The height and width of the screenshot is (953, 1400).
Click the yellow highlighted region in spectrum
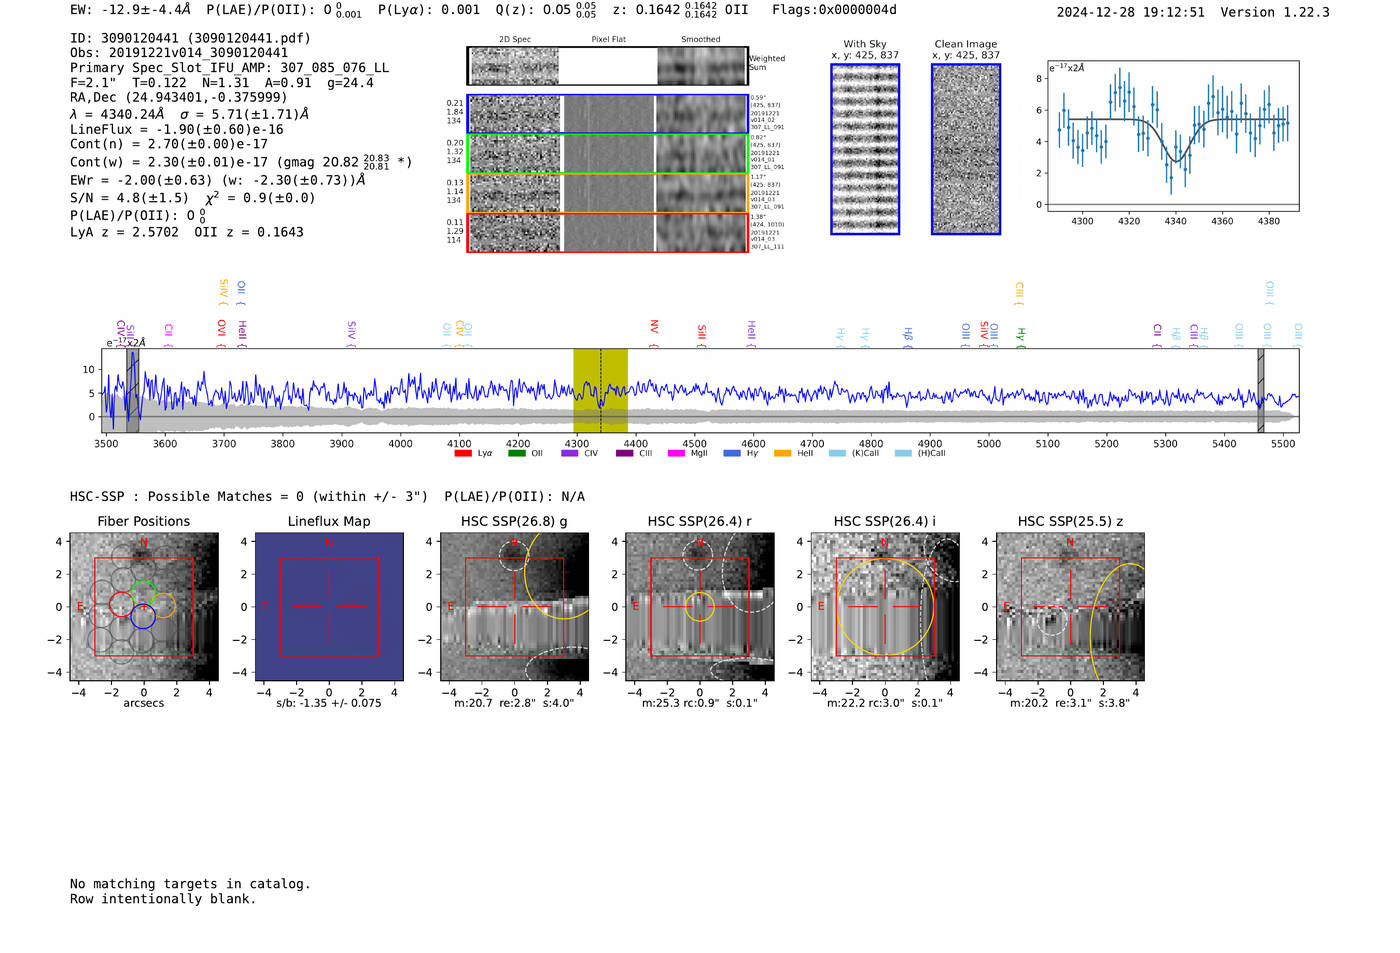(600, 390)
